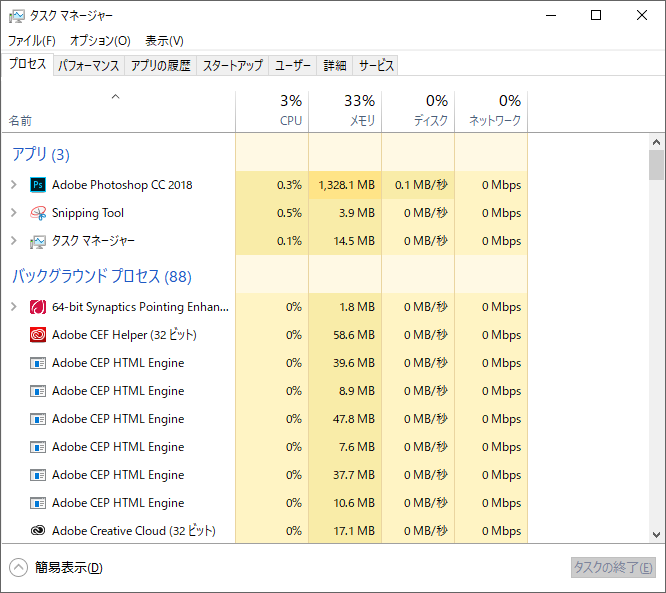
Task: Click the vertical scrollbar thumb
Action: 656,165
